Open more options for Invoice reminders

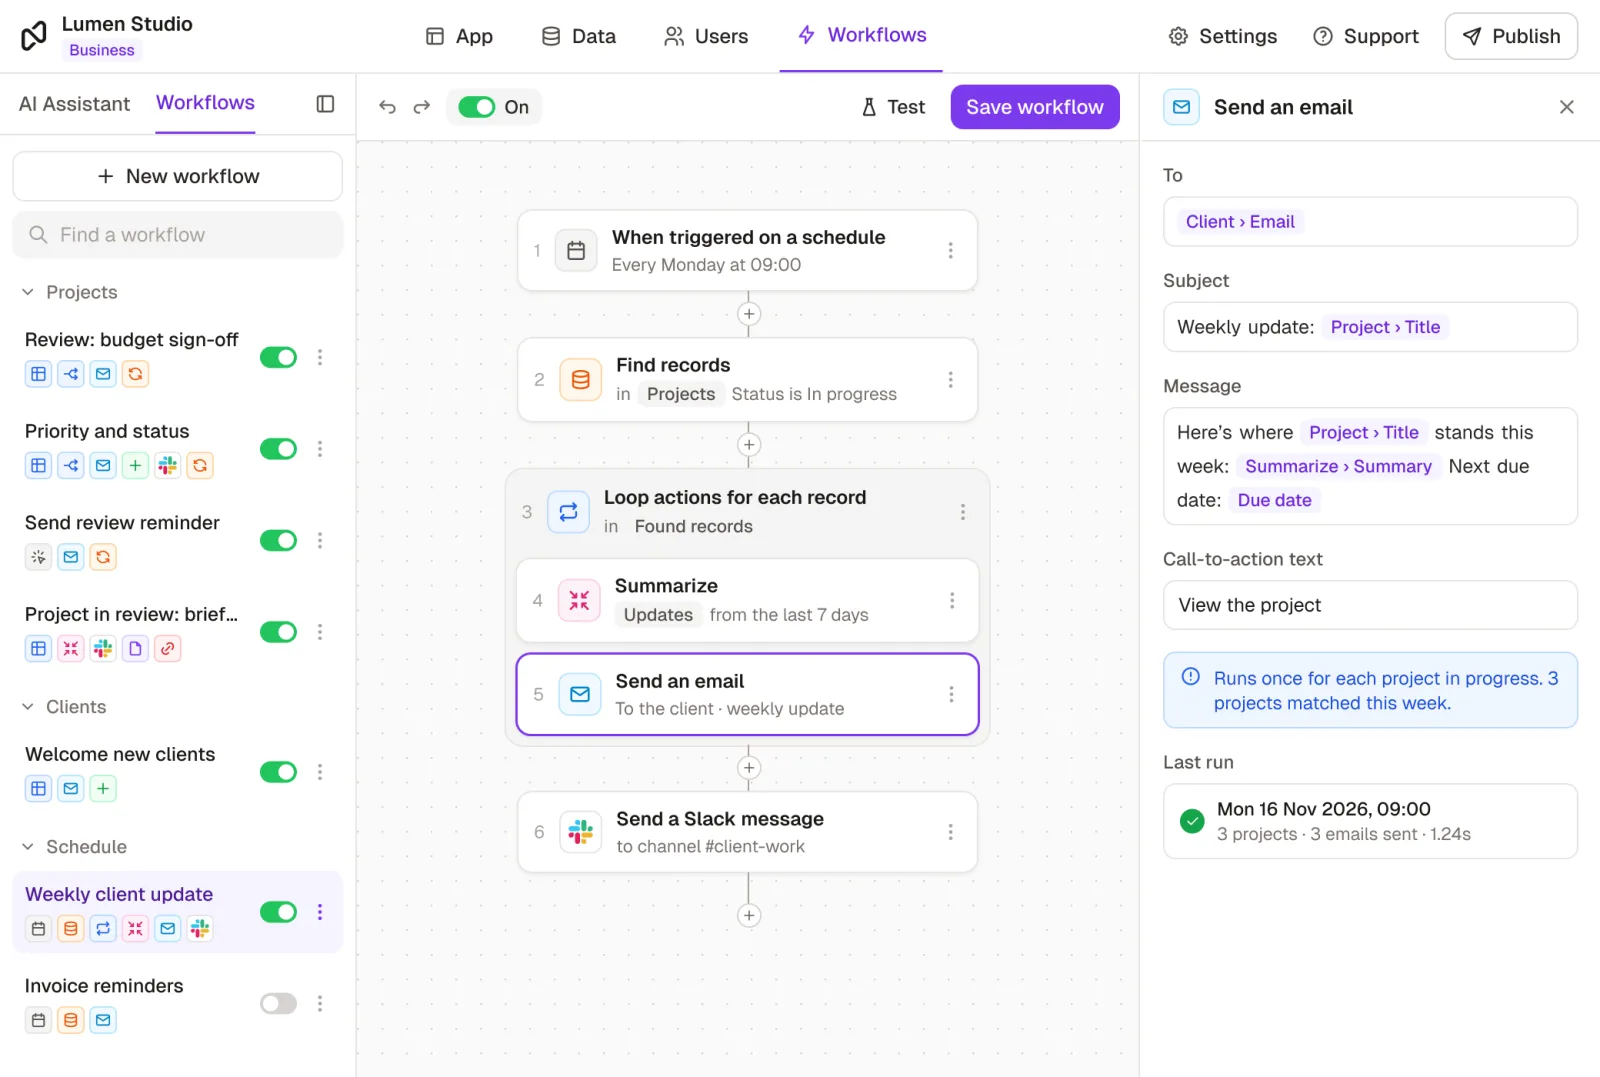320,1003
